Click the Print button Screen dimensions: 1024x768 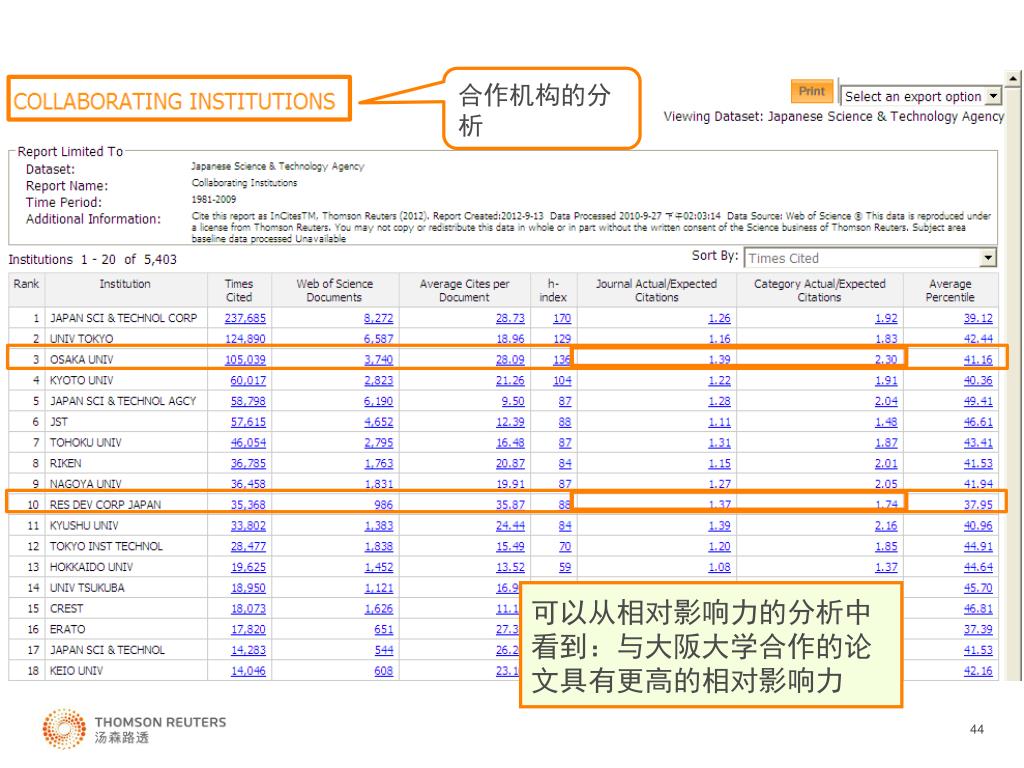812,91
